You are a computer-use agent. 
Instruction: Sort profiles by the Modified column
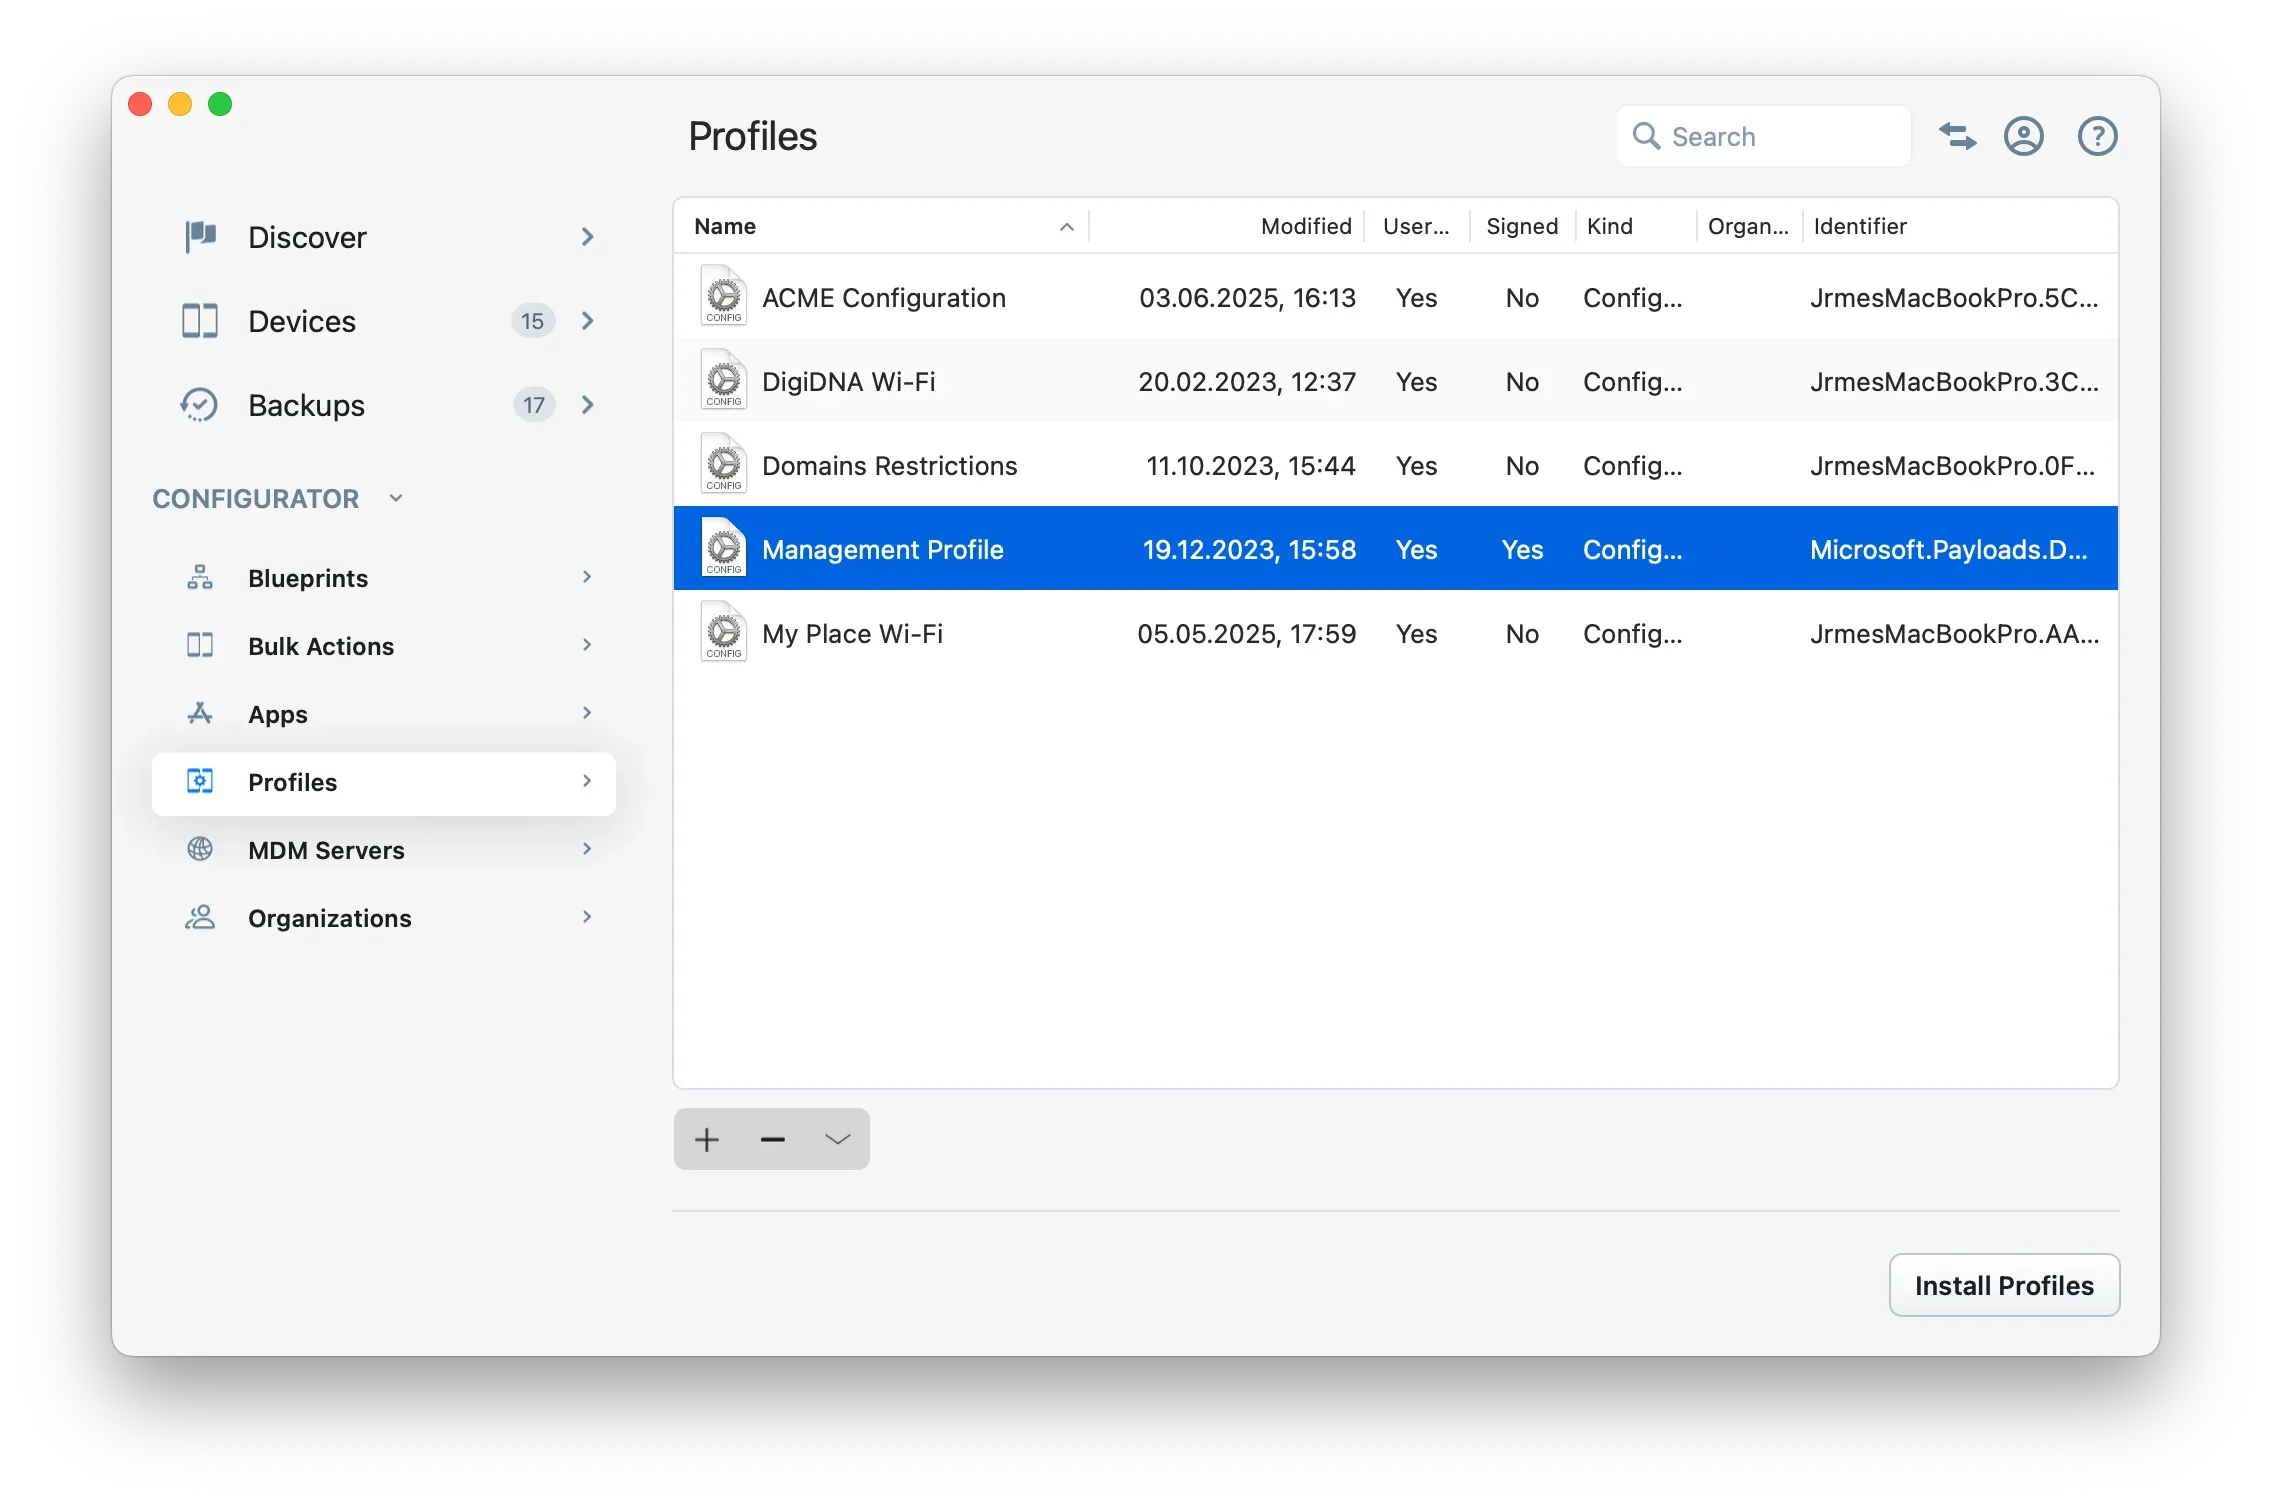1305,226
